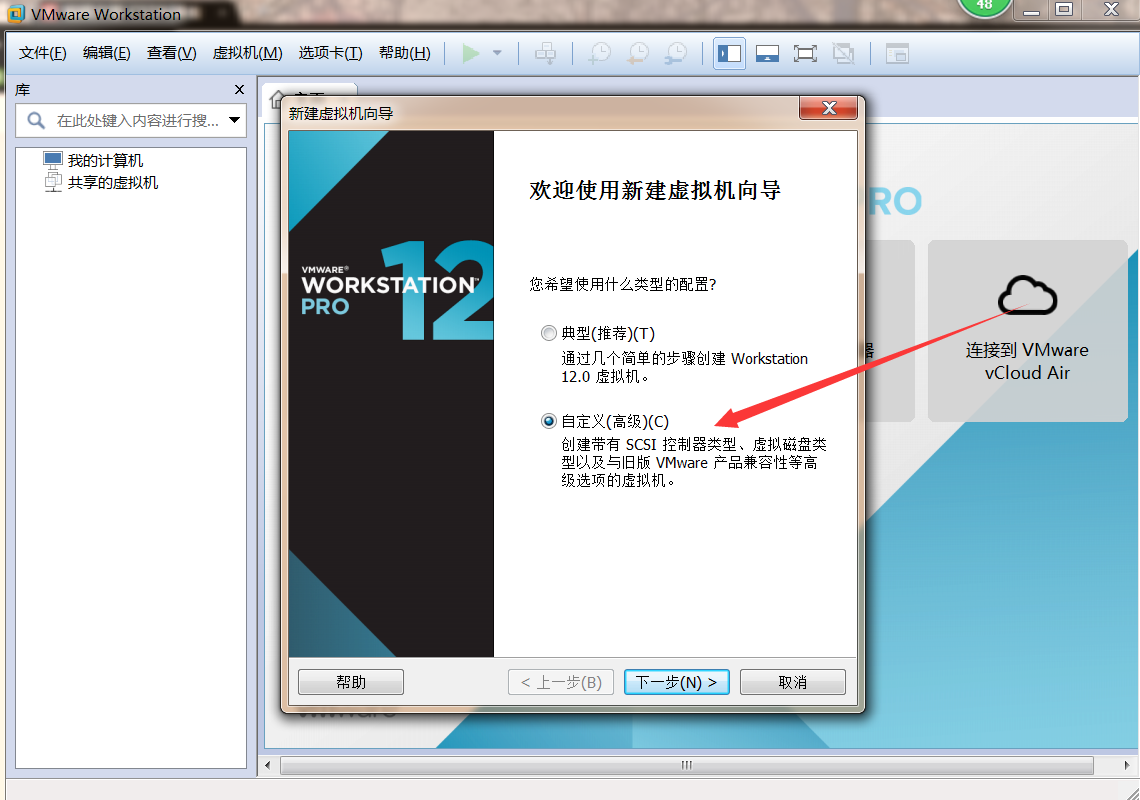Click the console view toolbar icon
The height and width of the screenshot is (800, 1140).
coord(897,54)
